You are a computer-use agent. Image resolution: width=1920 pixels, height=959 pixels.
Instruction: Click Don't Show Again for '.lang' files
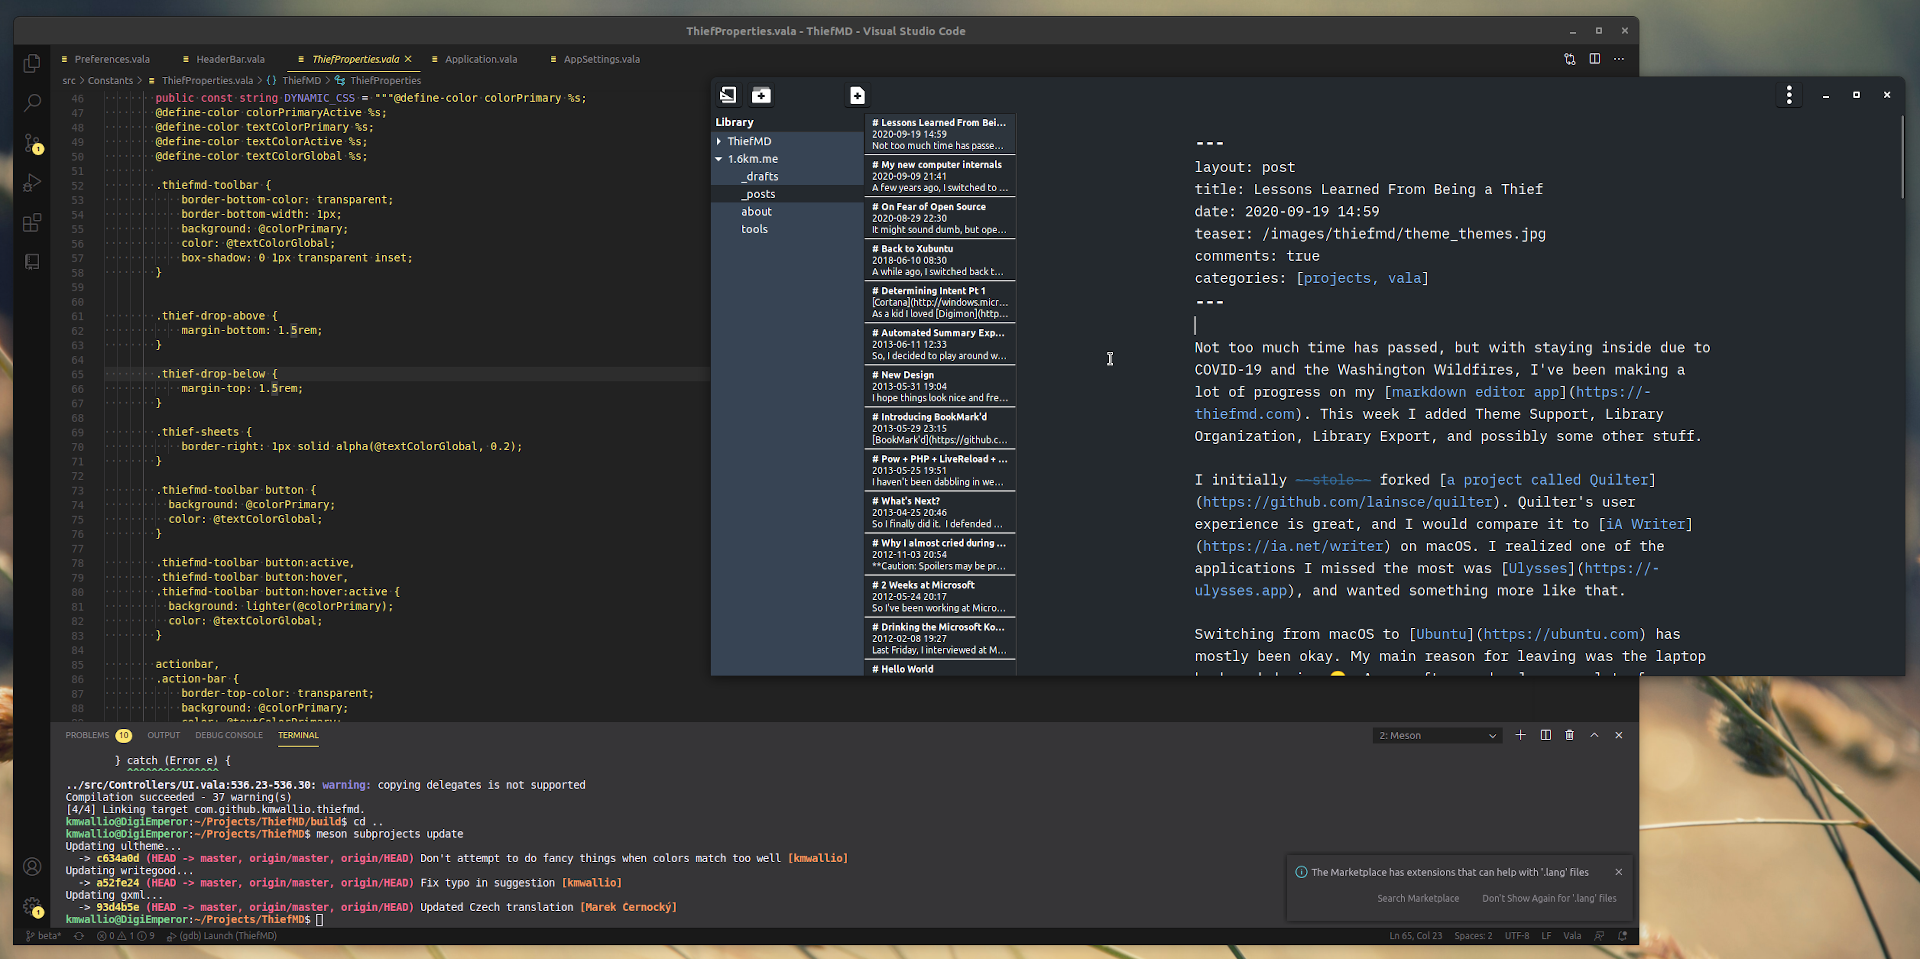1548,898
